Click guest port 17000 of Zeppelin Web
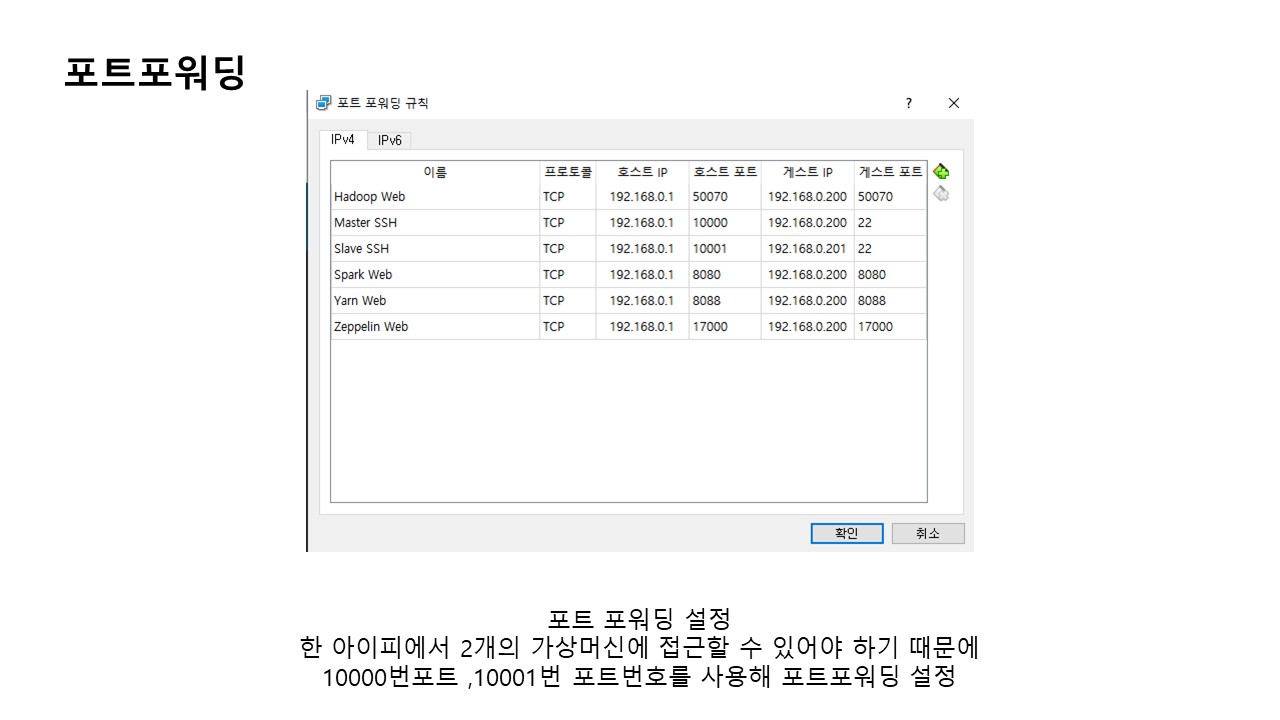This screenshot has width=1280, height=720. (890, 327)
